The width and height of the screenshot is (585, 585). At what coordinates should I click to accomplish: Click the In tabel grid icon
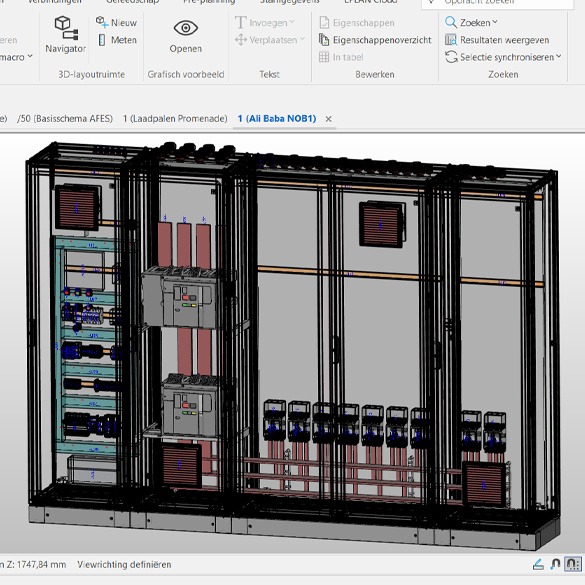click(x=324, y=57)
